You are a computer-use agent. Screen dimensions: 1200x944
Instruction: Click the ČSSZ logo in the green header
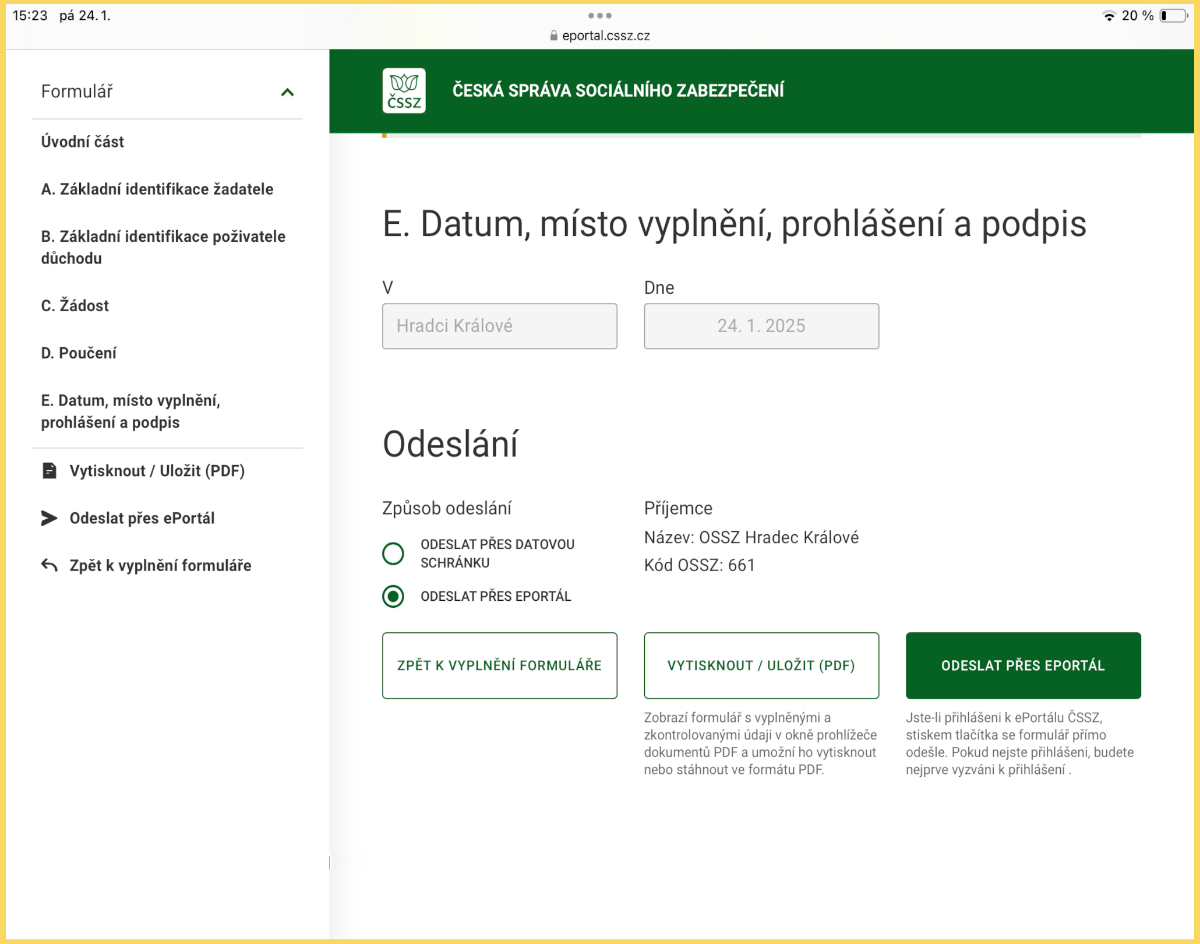403,90
